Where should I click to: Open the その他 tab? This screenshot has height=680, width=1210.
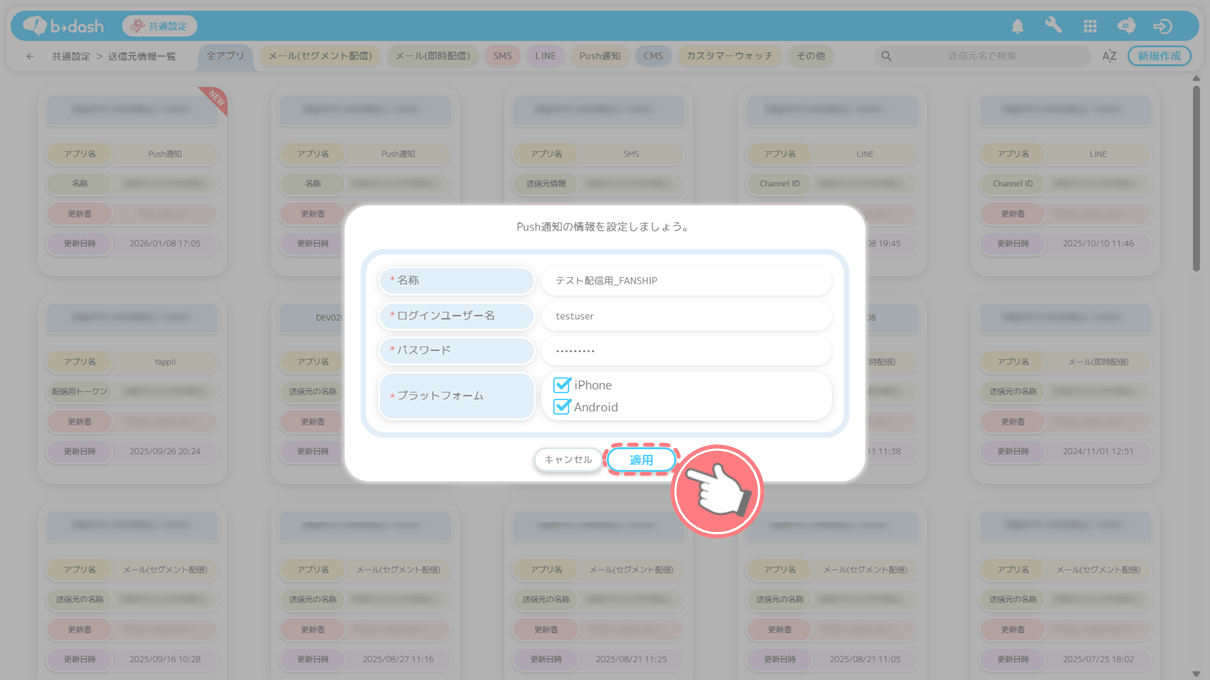click(x=811, y=56)
